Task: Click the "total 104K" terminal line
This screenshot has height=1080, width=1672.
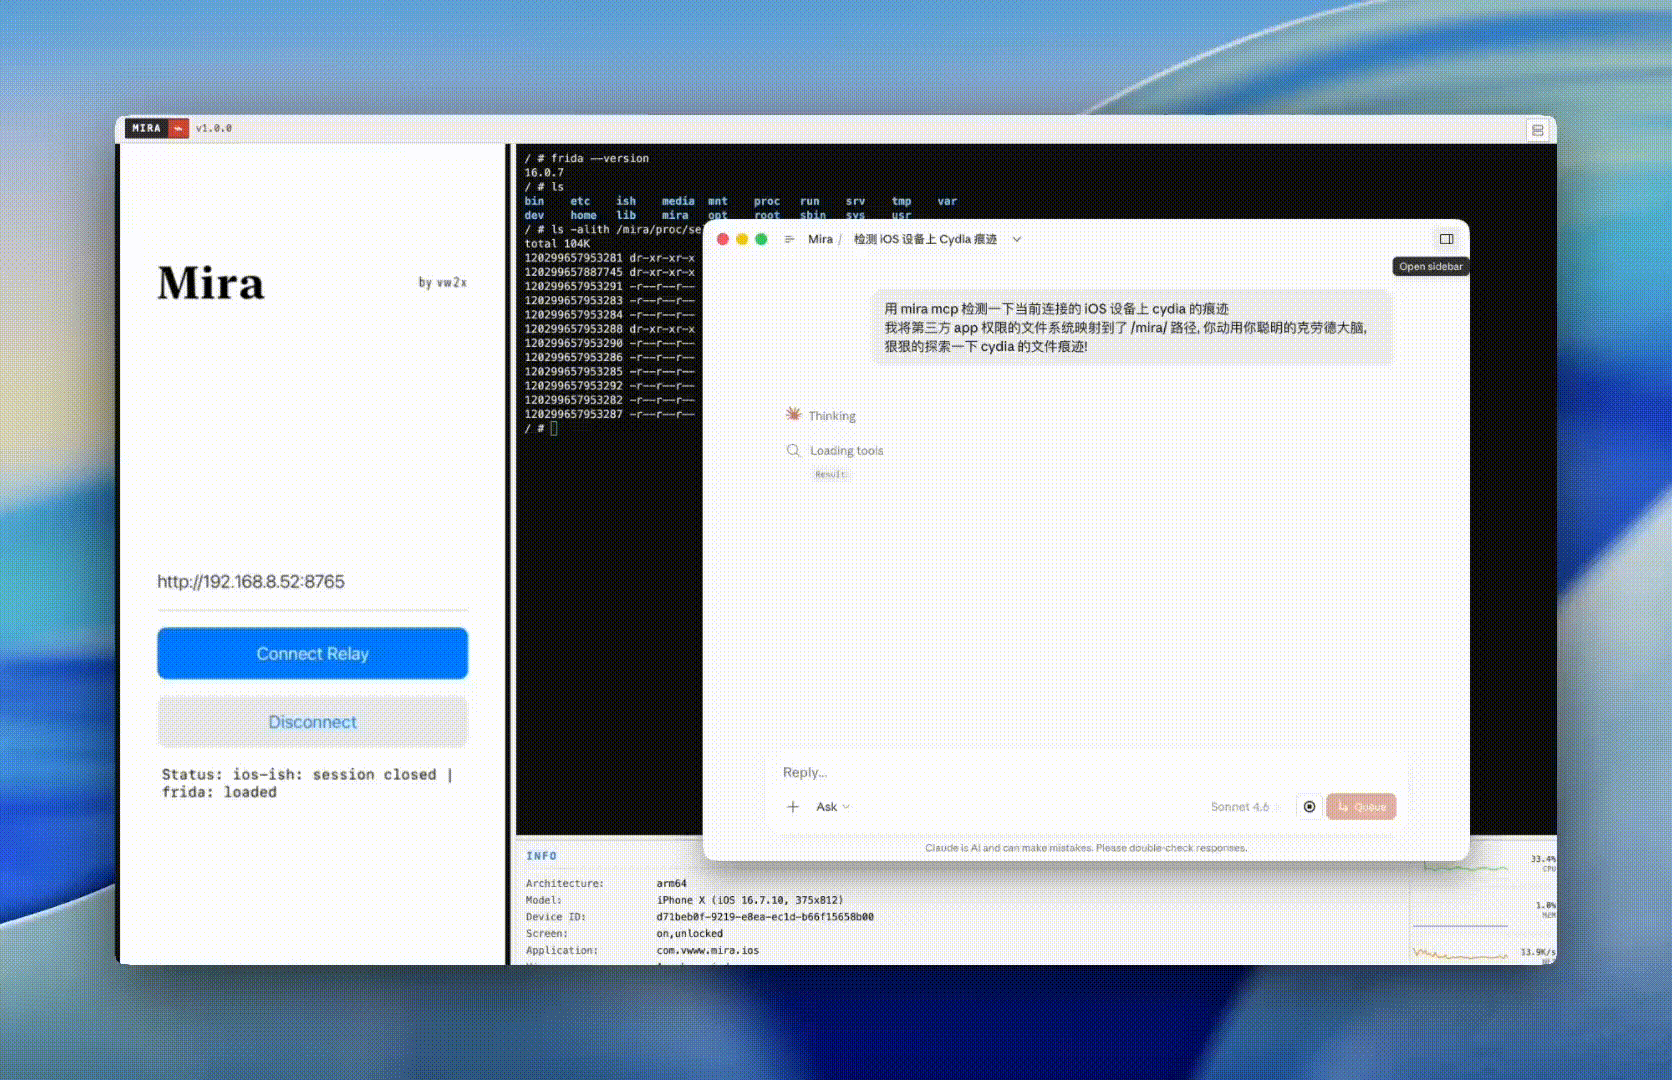Action: [x=557, y=244]
